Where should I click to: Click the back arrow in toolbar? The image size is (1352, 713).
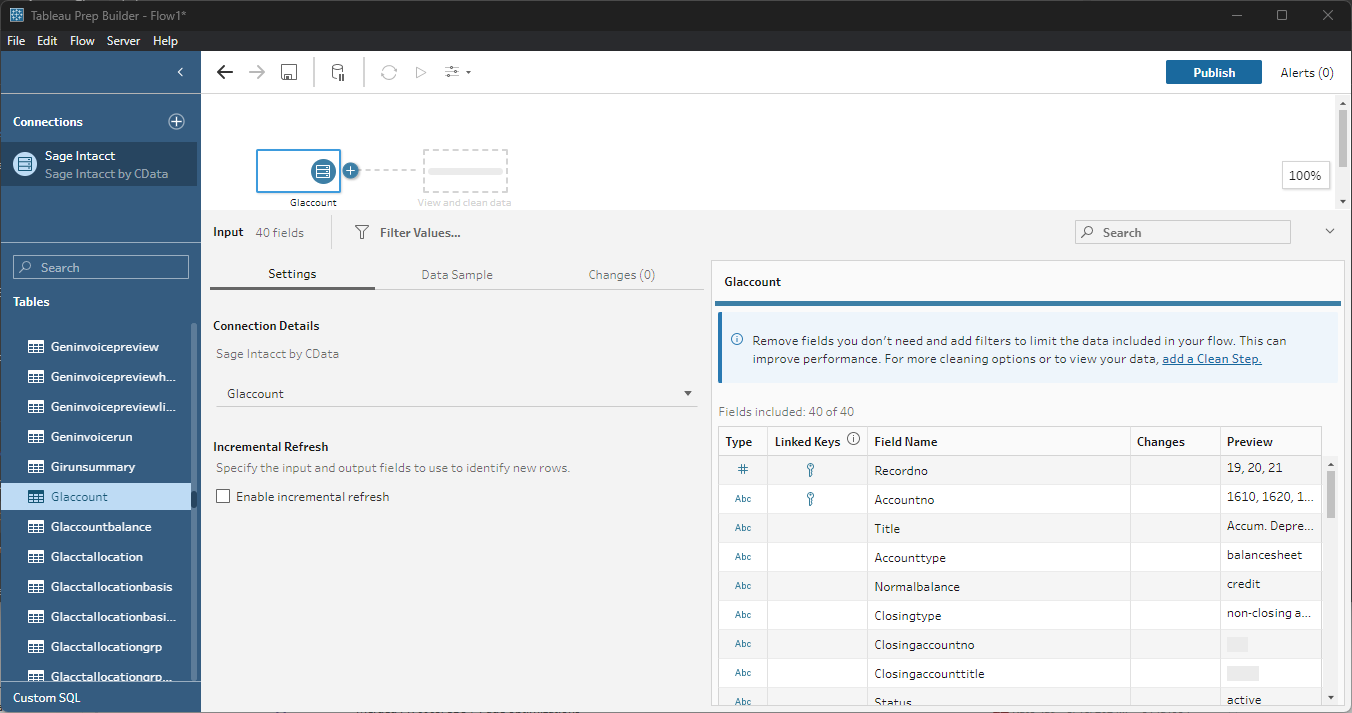pyautogui.click(x=225, y=72)
